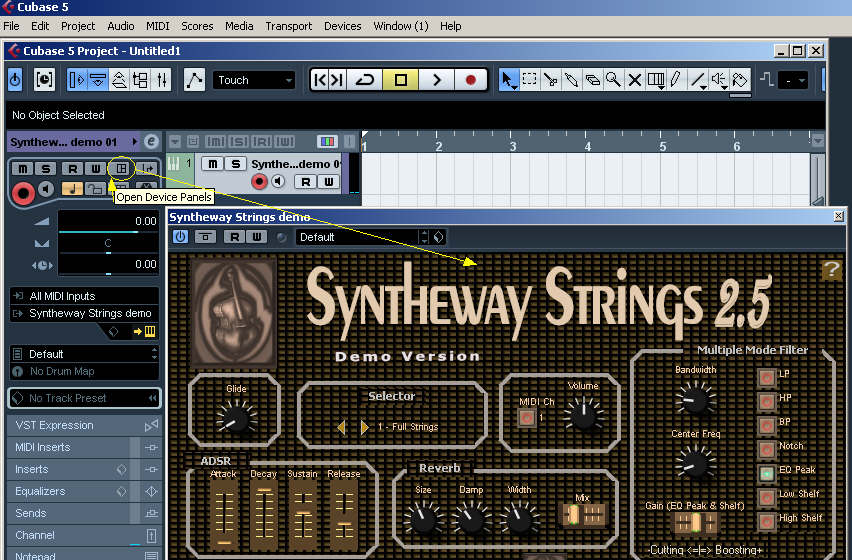Select the Line tool
This screenshot has height=560, width=852.
click(x=697, y=80)
